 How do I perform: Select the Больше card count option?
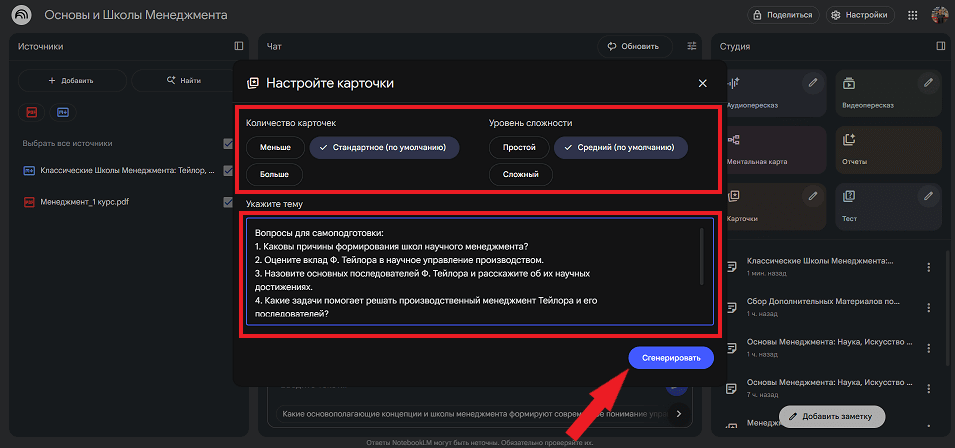274,175
